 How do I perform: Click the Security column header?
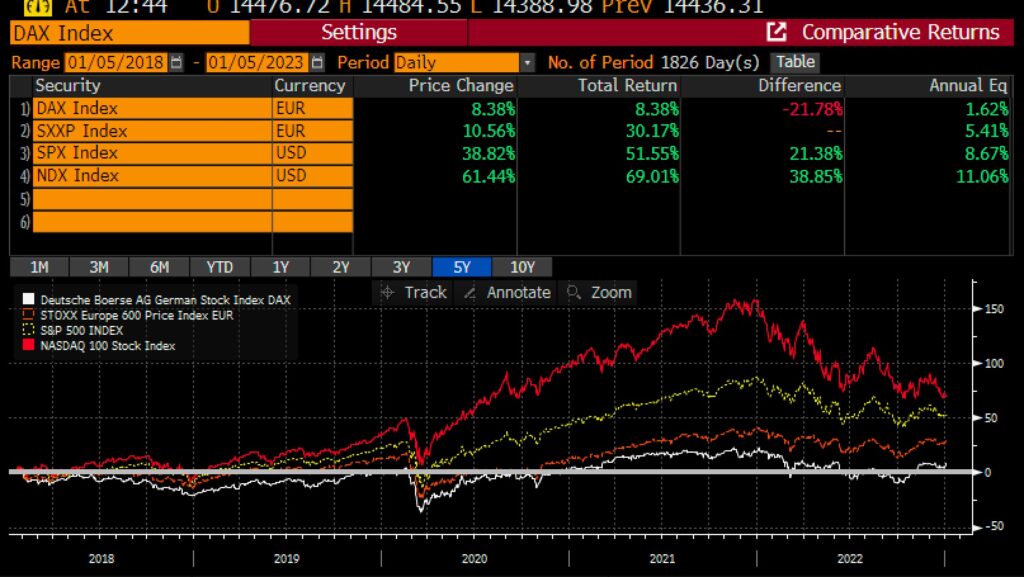(68, 86)
